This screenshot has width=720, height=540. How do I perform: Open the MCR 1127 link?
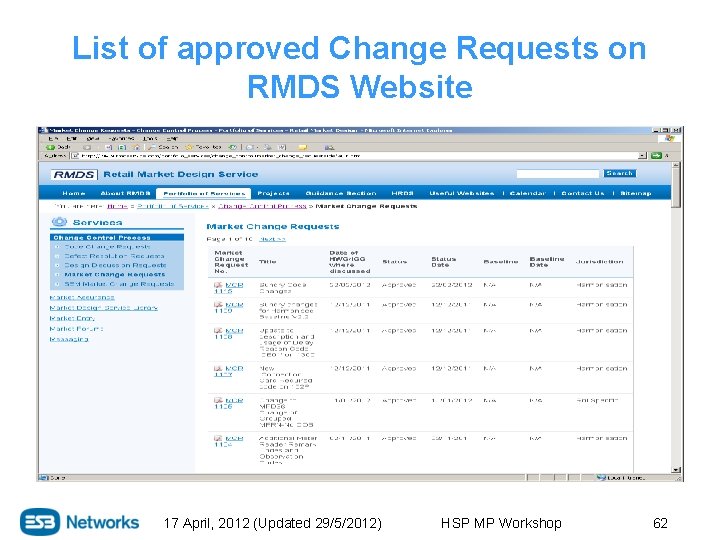point(230,371)
